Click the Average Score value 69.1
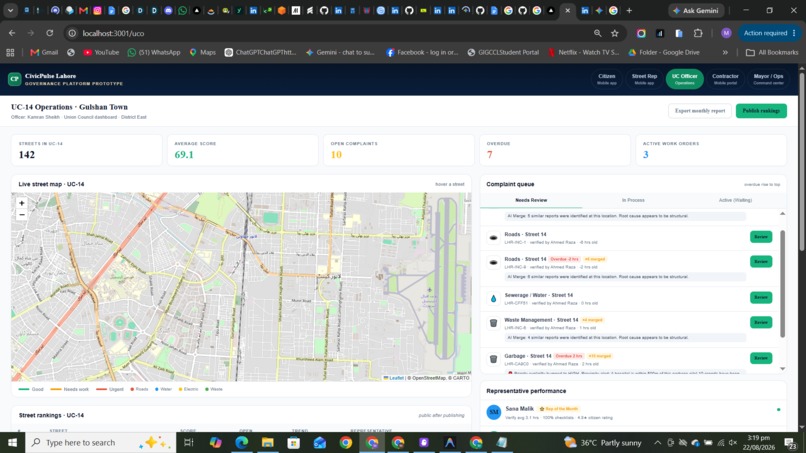 click(184, 155)
